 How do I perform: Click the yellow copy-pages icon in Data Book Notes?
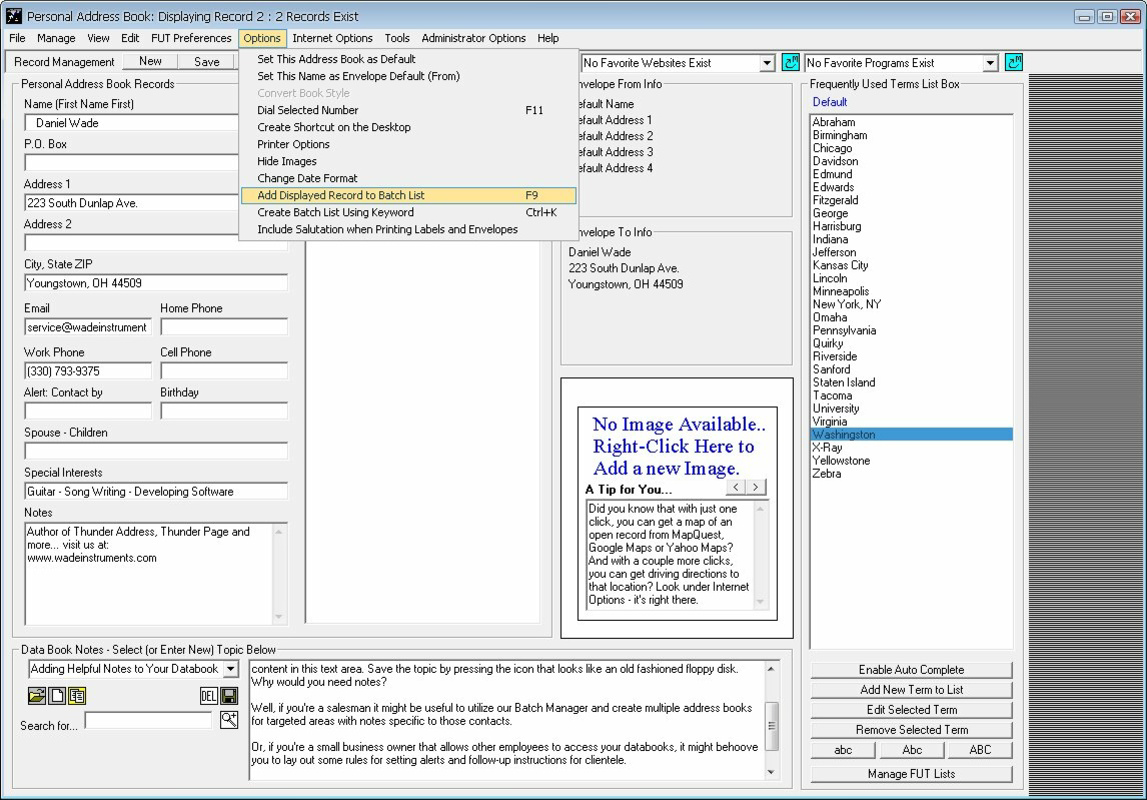coord(77,695)
